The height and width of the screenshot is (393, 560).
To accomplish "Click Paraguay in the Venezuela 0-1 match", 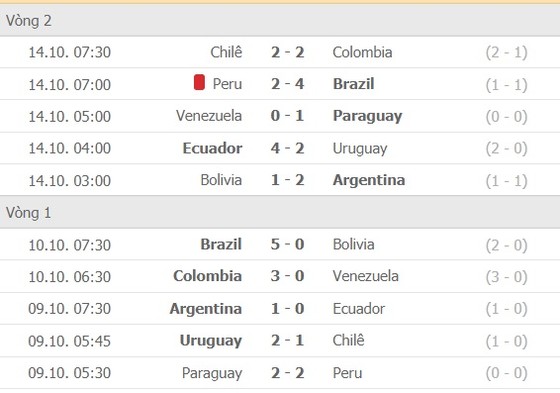I will click(368, 116).
